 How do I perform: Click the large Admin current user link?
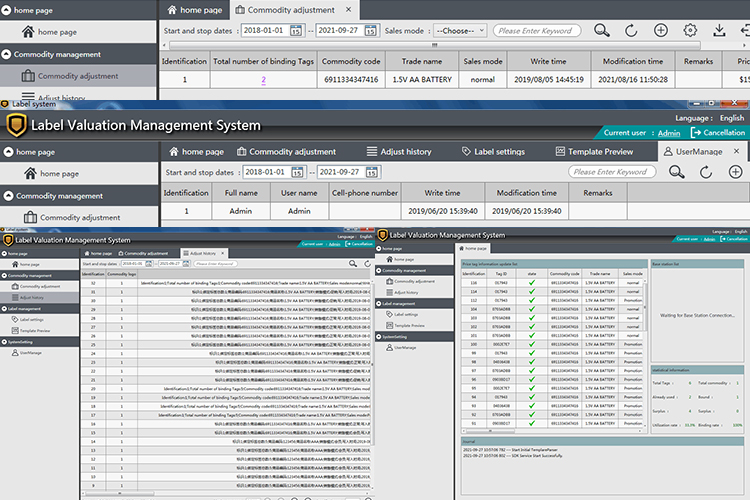pos(668,133)
